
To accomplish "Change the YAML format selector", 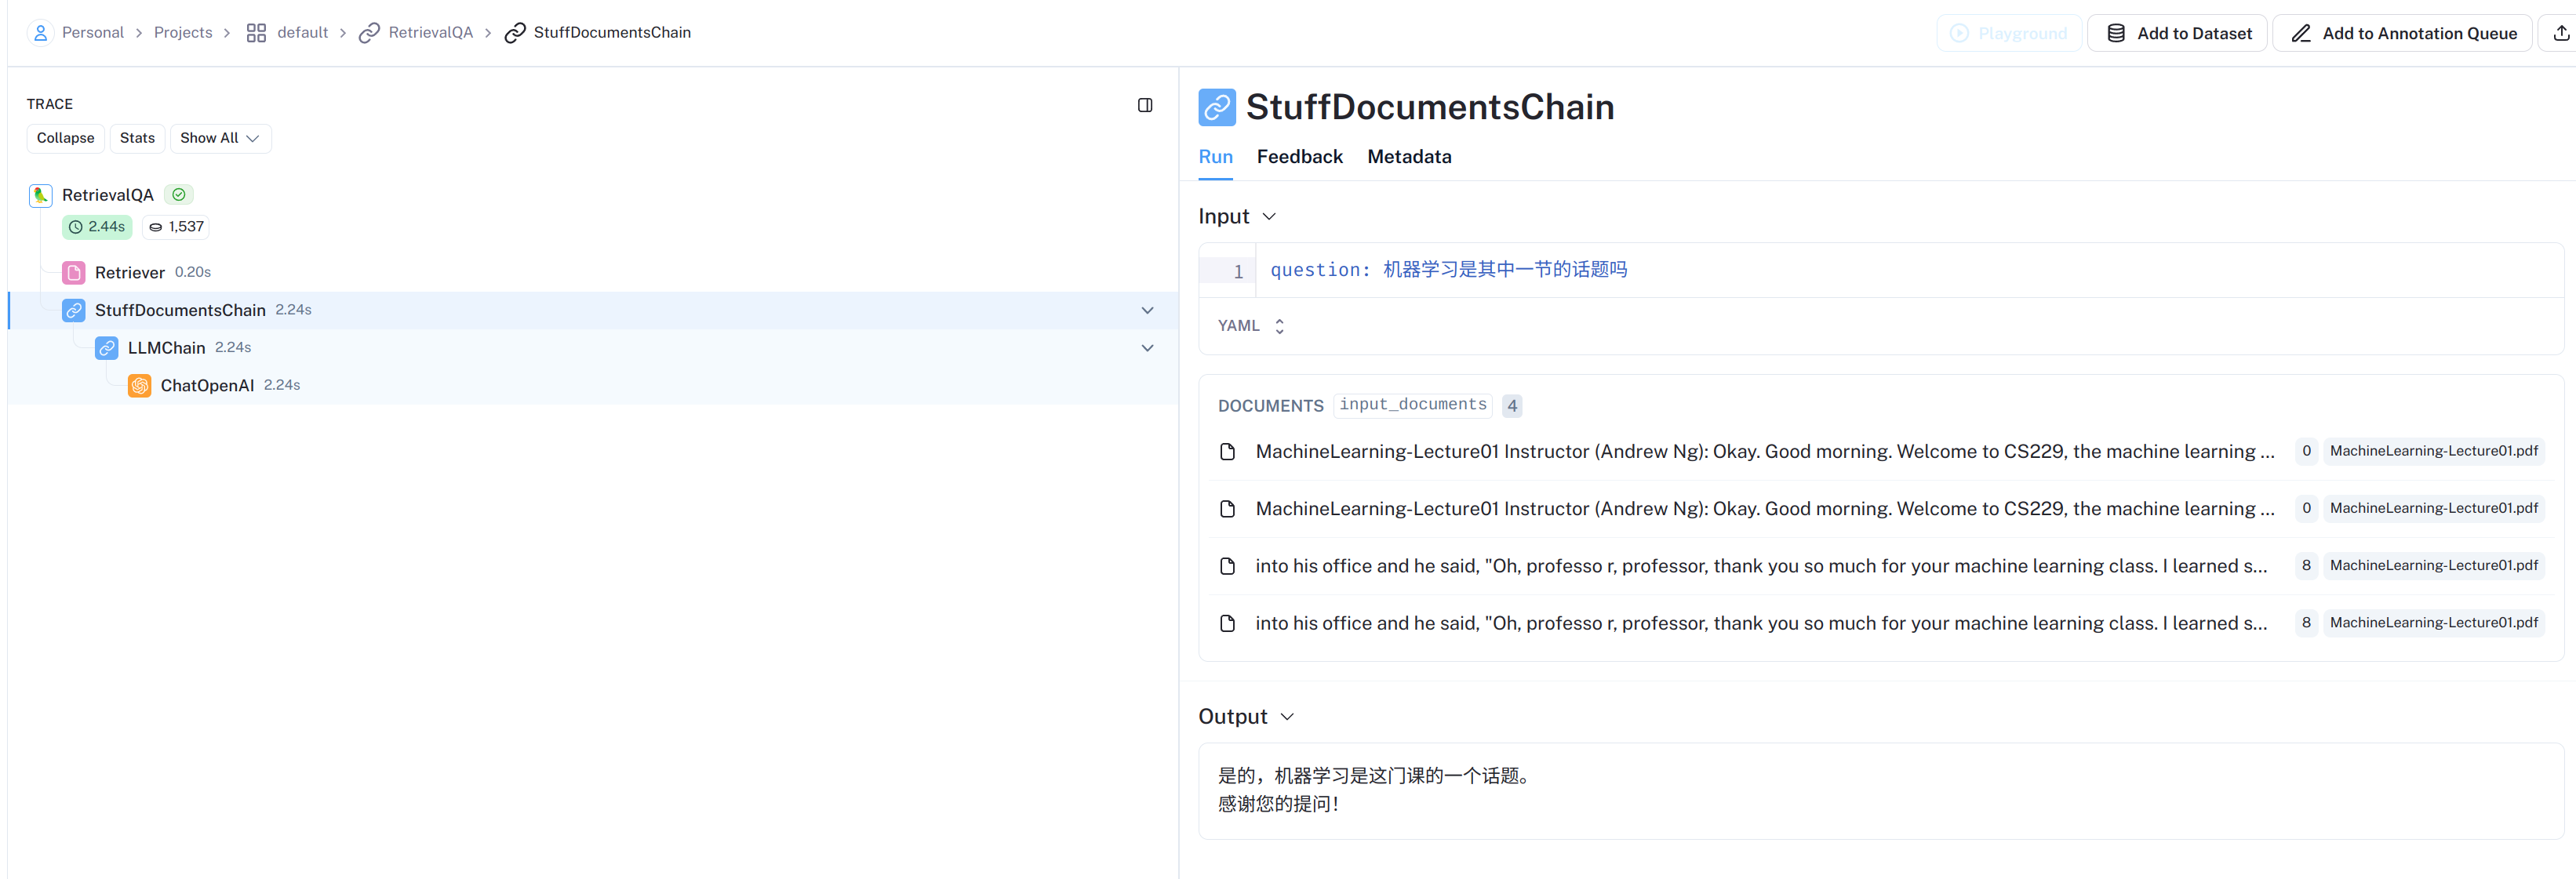I will (x=1250, y=326).
